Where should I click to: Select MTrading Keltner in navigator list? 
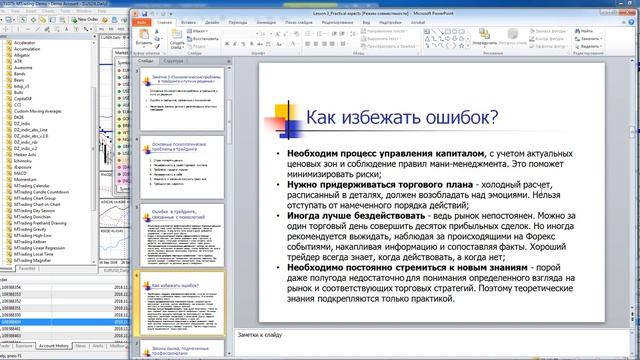point(30,242)
